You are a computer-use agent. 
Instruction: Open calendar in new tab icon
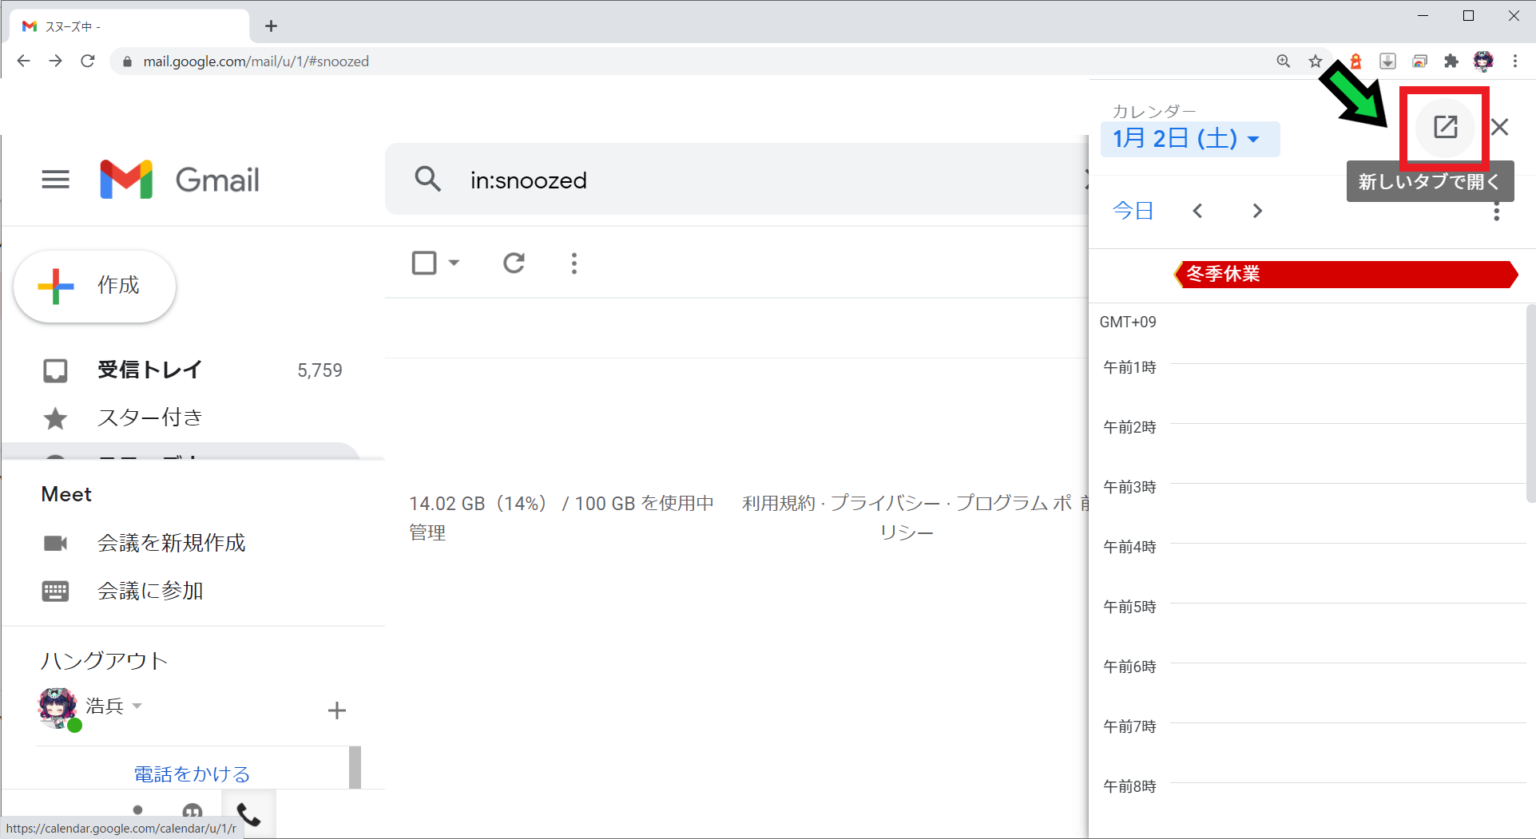[1445, 127]
